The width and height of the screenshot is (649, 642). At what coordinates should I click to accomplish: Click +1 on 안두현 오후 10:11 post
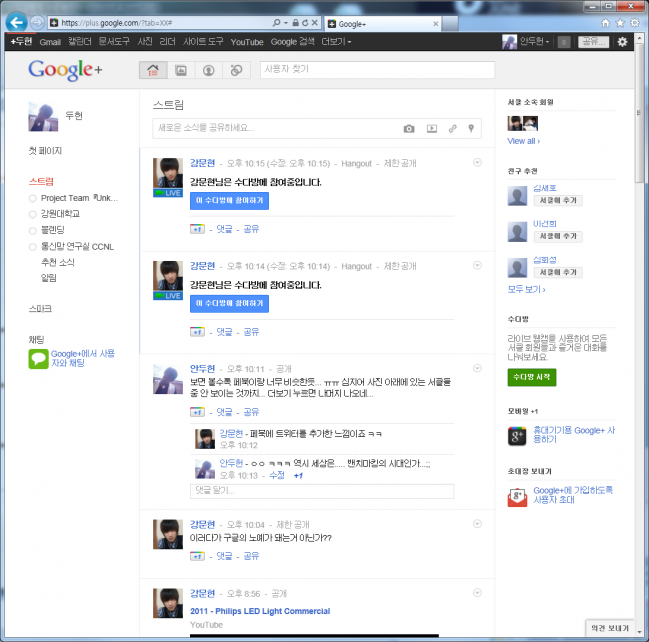coord(197,412)
